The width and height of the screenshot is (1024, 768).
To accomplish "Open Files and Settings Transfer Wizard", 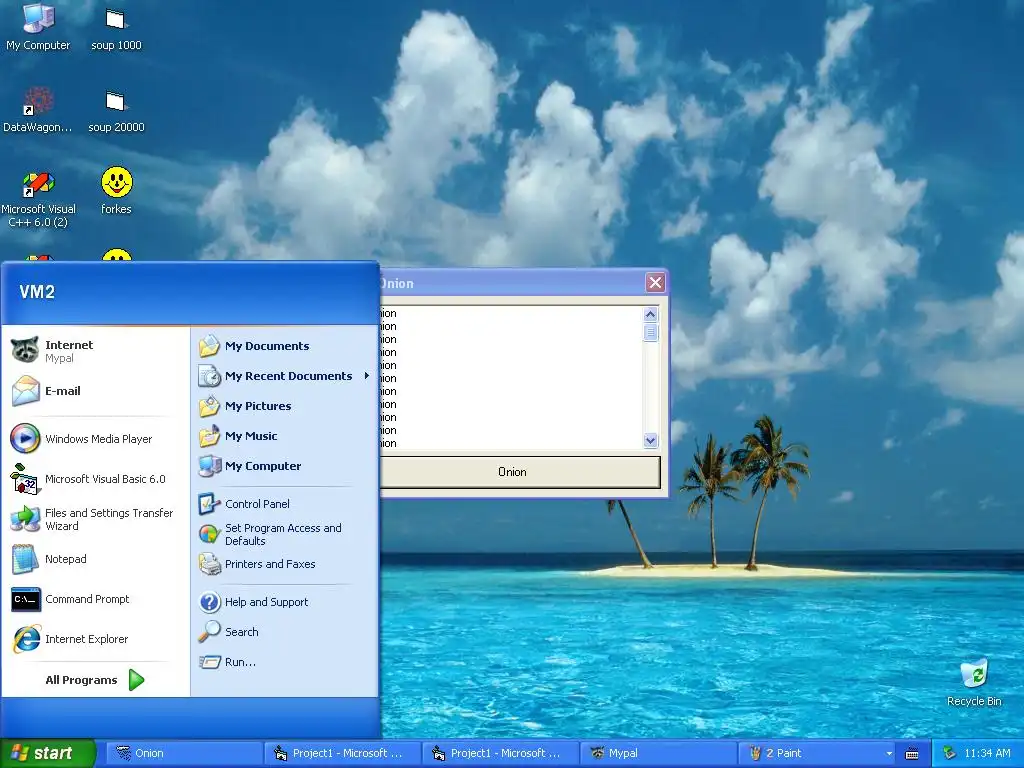I will coord(95,519).
